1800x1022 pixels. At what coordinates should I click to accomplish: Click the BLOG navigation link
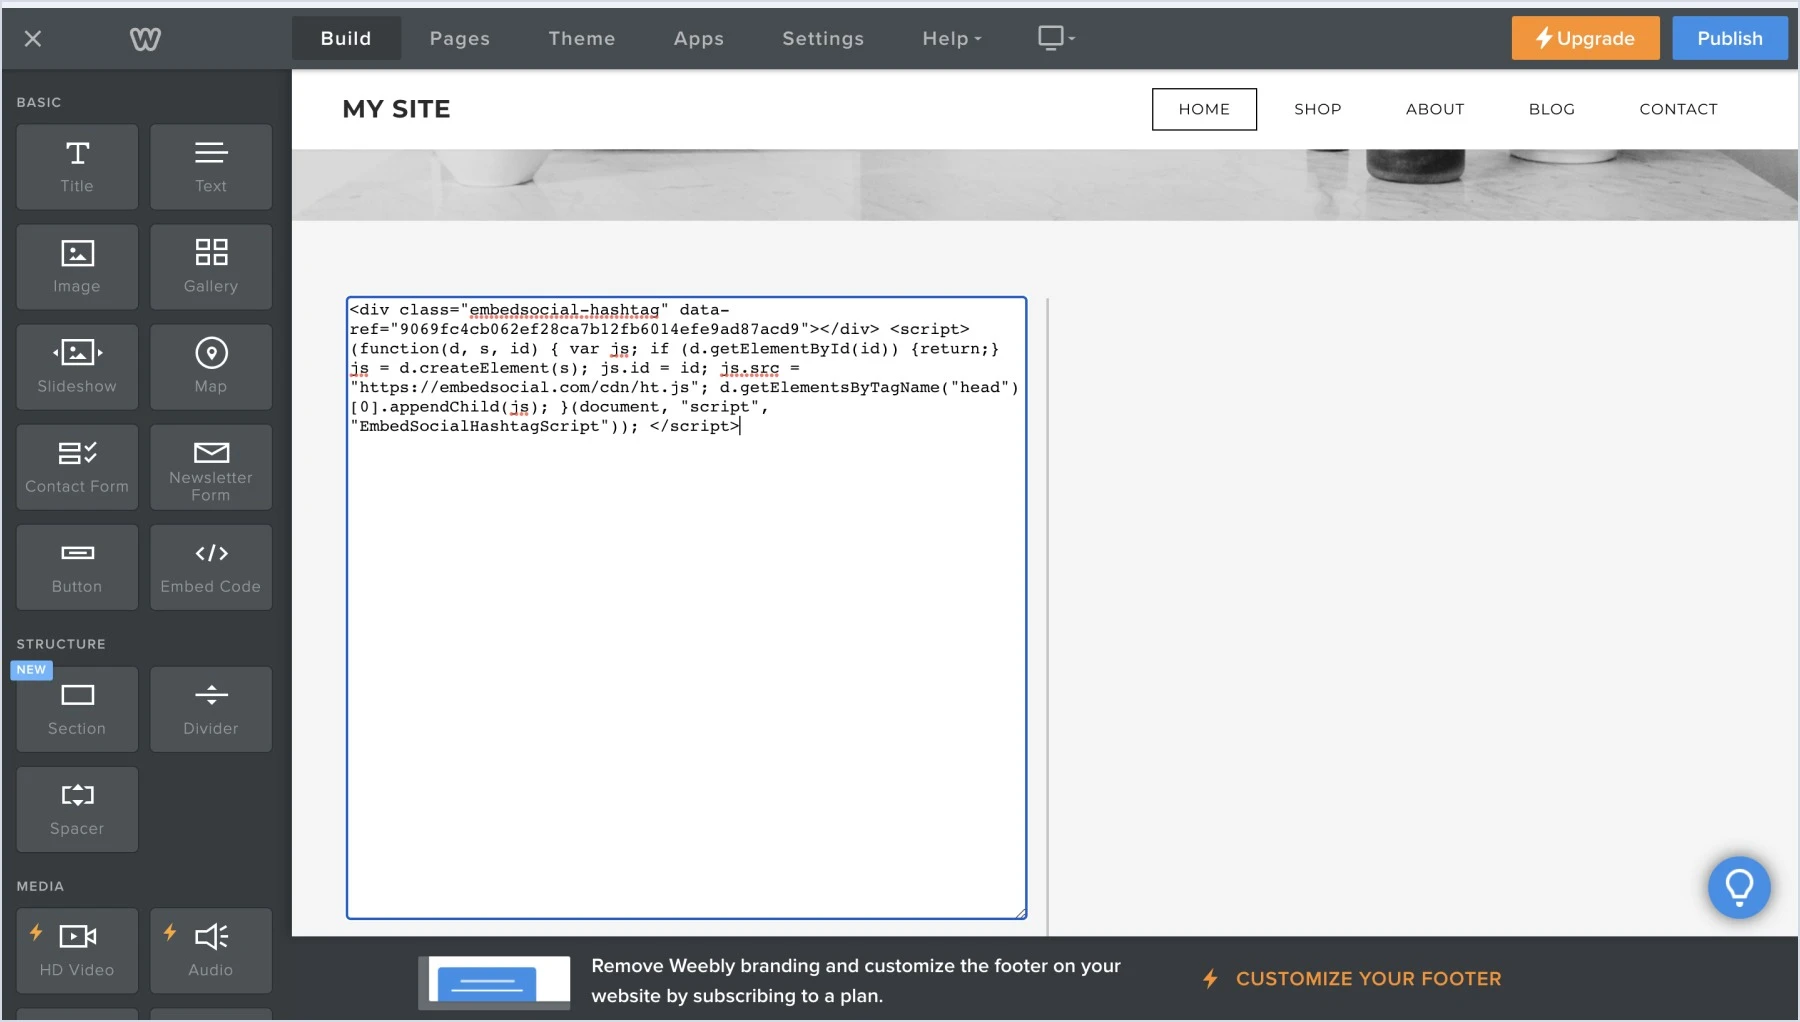[x=1552, y=109]
